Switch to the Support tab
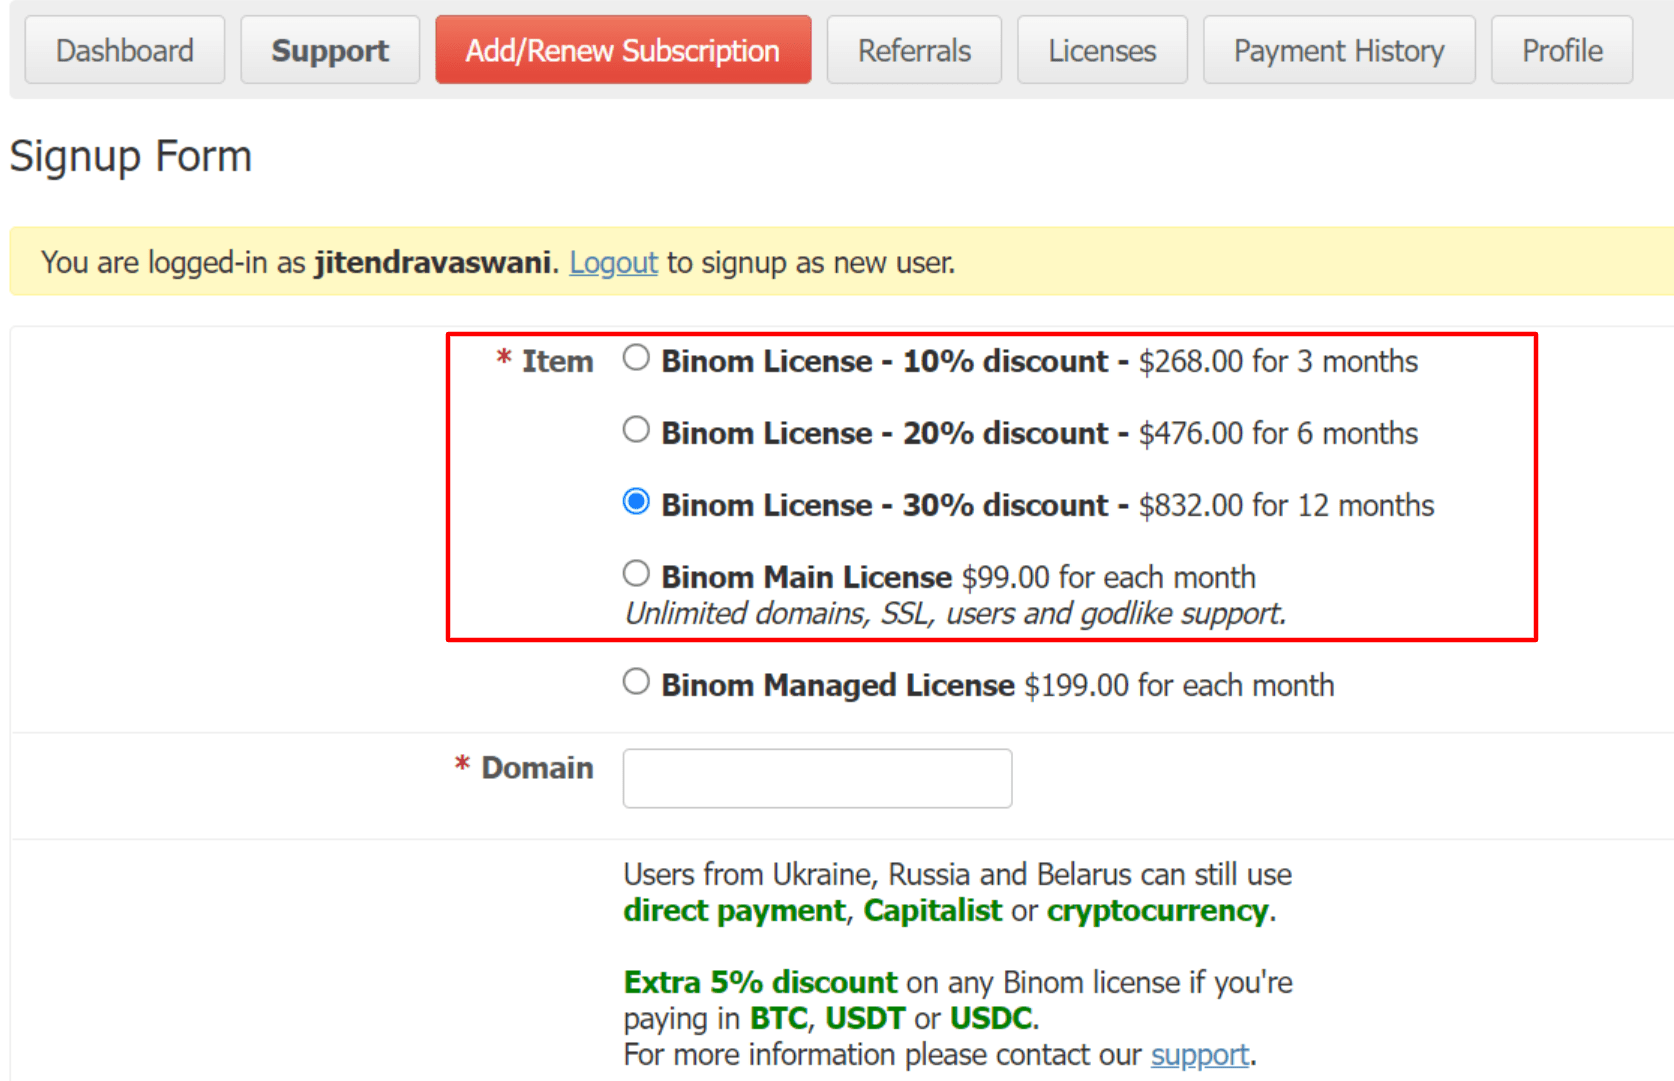This screenshot has height=1081, width=1674. tap(330, 49)
